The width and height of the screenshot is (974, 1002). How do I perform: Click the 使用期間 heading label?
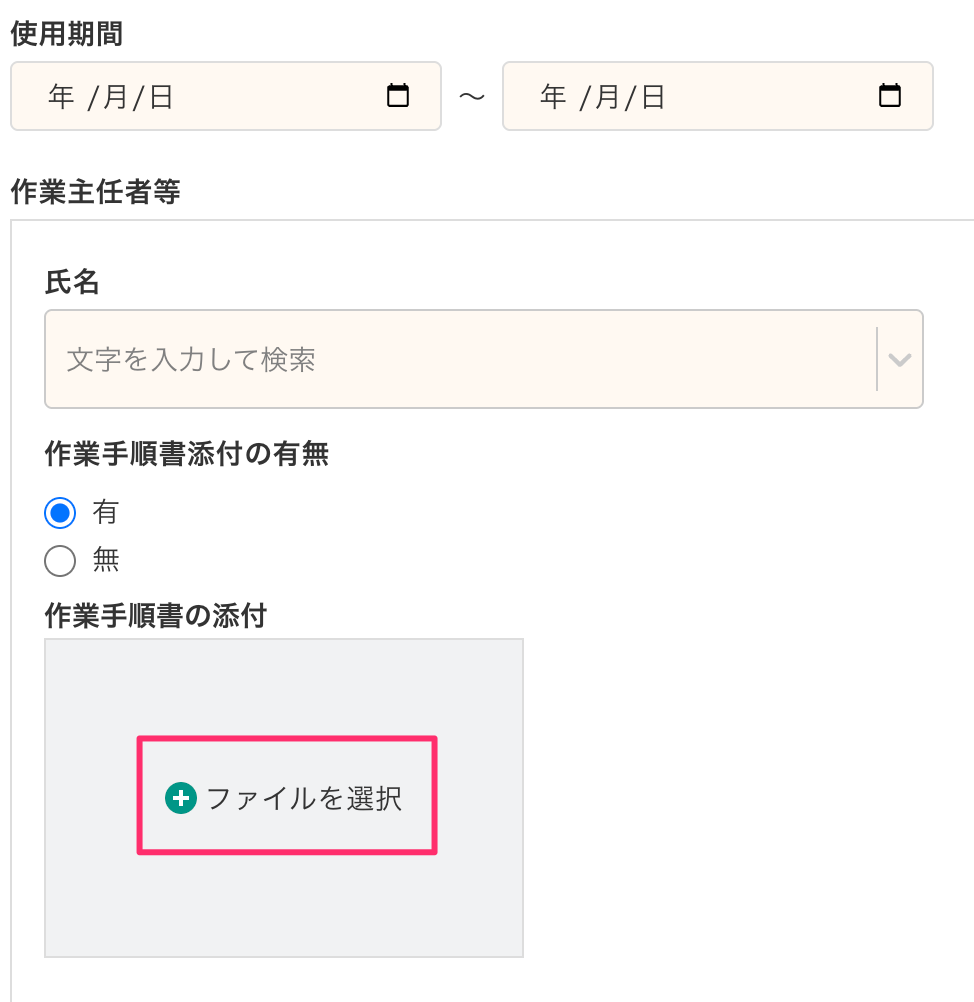coord(66,34)
